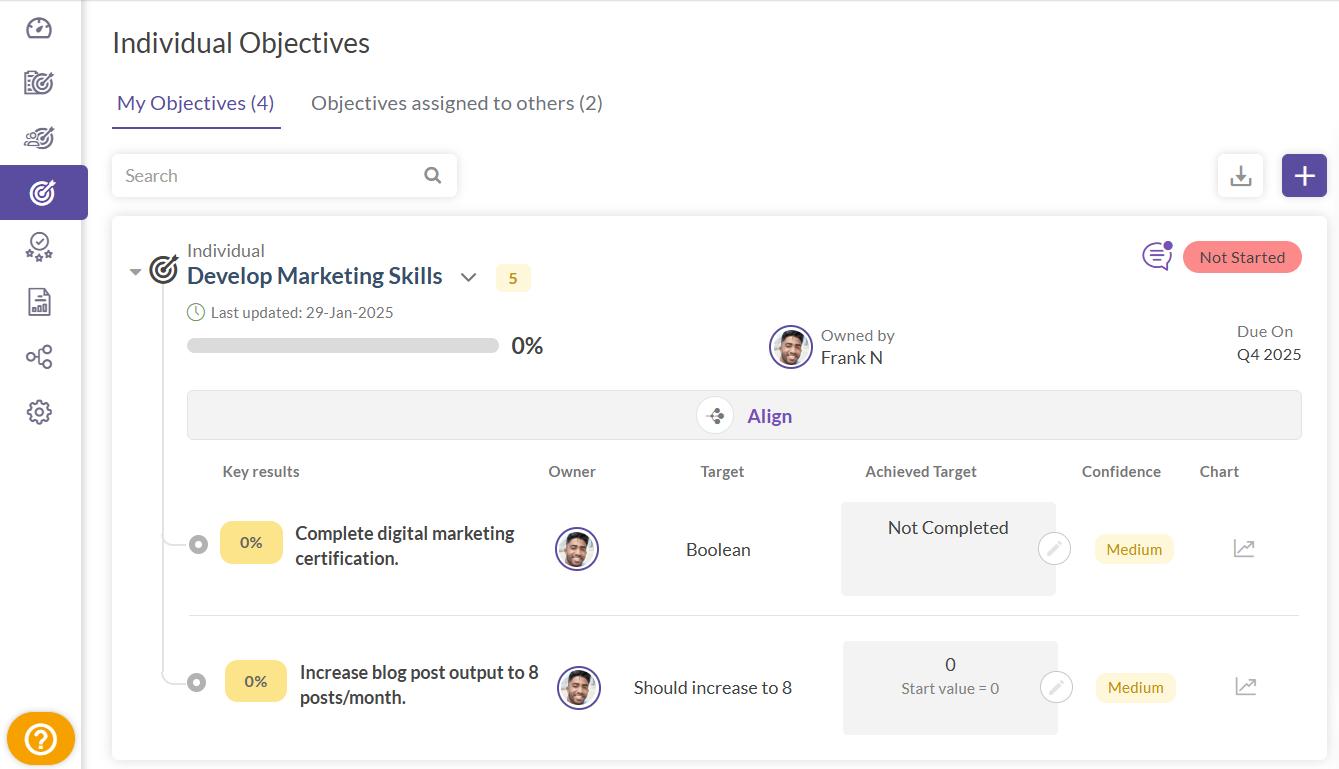Select radio marker for blog post output
This screenshot has height=769, width=1339.
click(x=197, y=682)
